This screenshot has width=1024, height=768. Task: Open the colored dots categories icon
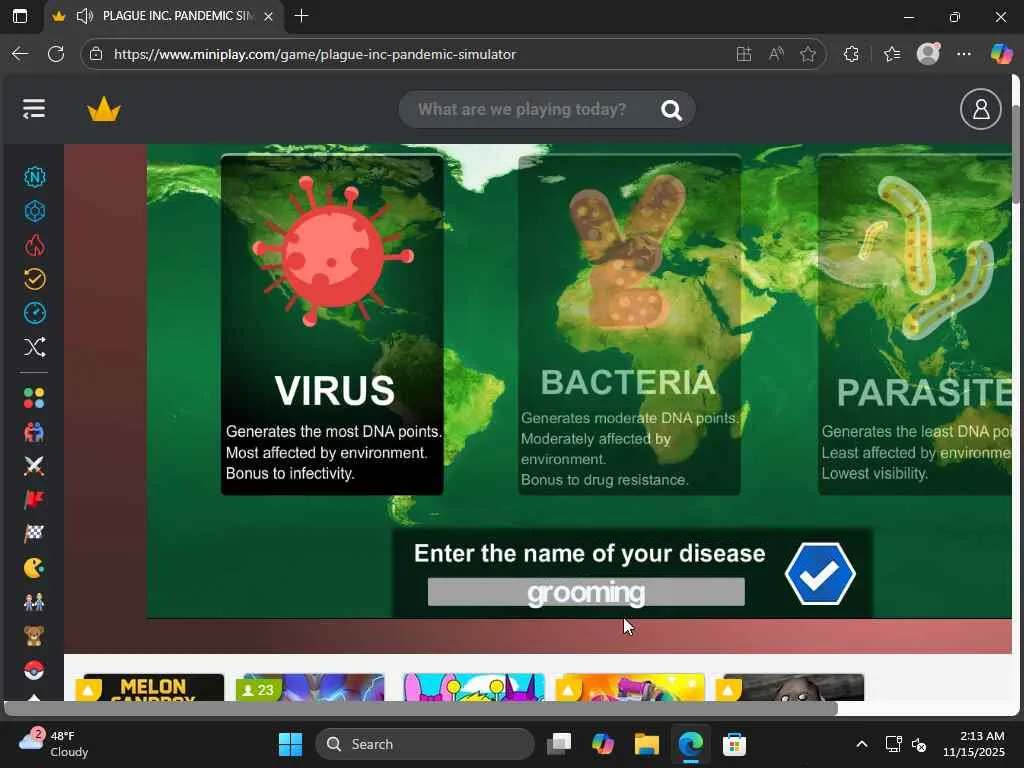click(34, 398)
